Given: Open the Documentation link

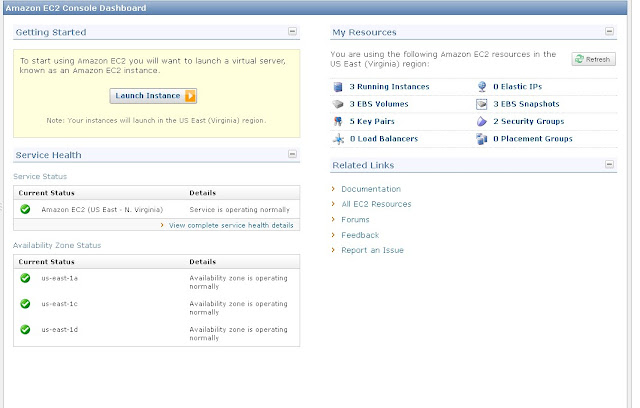Looking at the screenshot, I should tap(371, 189).
